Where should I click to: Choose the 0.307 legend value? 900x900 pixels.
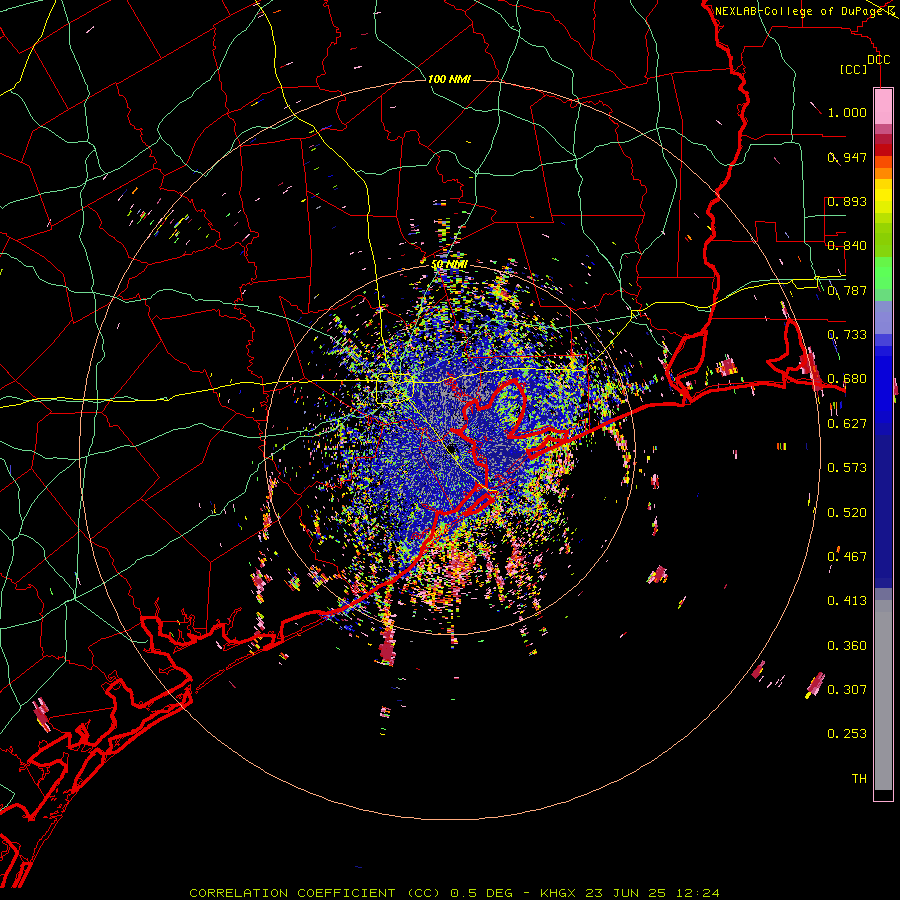pos(847,690)
